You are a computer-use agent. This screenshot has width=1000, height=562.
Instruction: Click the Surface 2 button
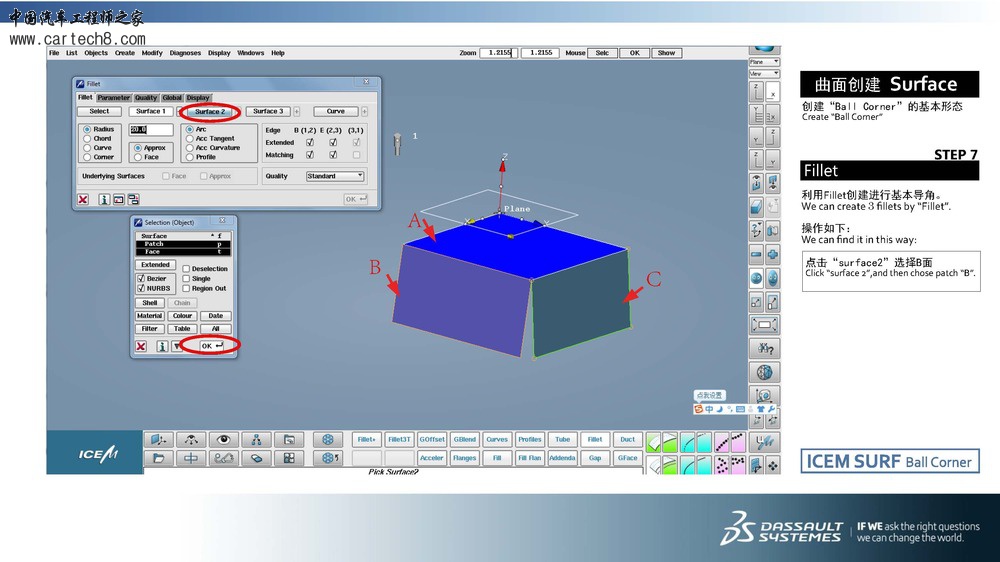[209, 112]
